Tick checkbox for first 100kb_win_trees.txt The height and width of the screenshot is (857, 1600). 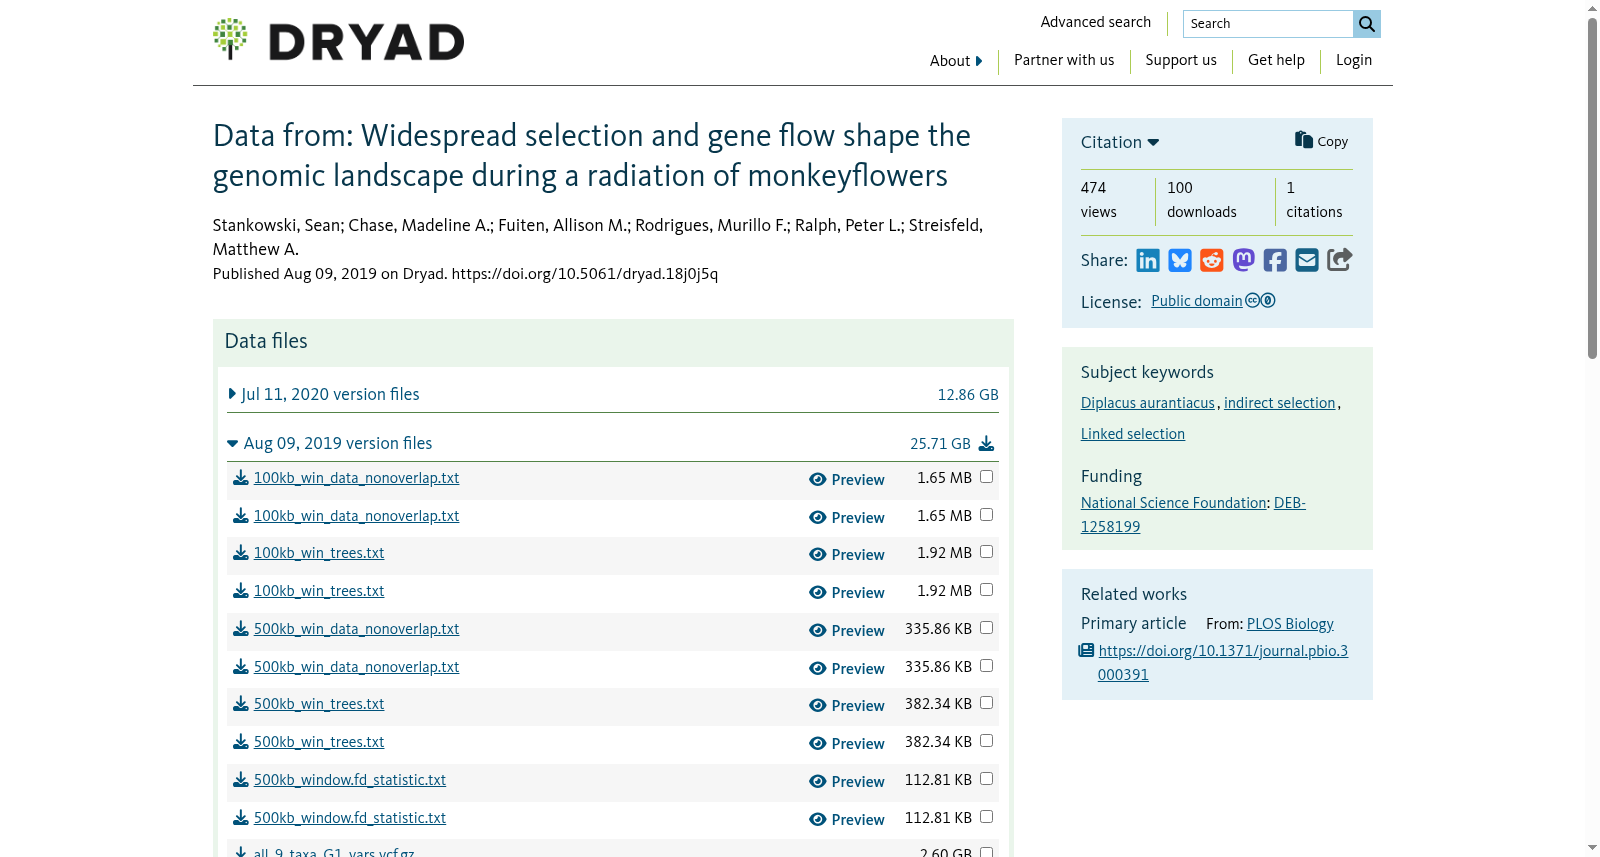pyautogui.click(x=987, y=552)
